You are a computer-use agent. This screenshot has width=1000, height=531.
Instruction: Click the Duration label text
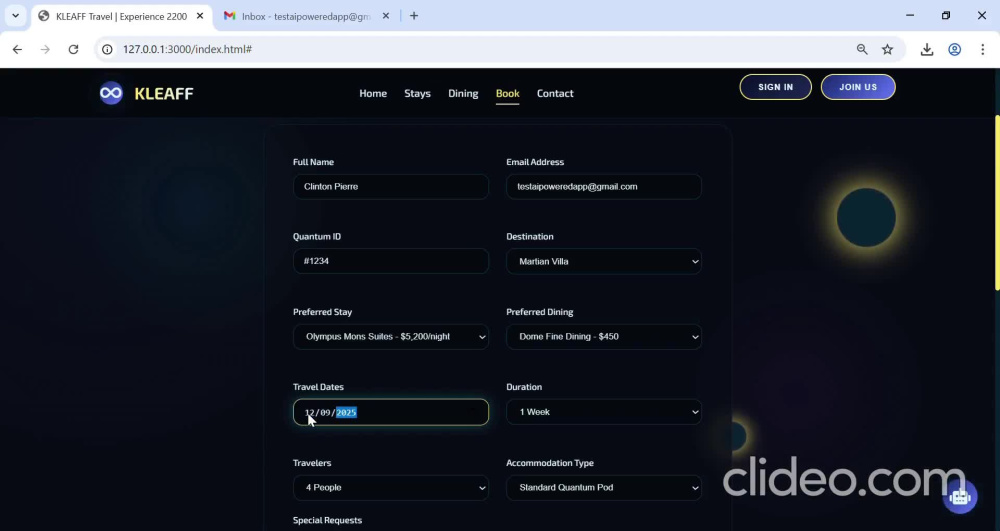click(x=524, y=387)
